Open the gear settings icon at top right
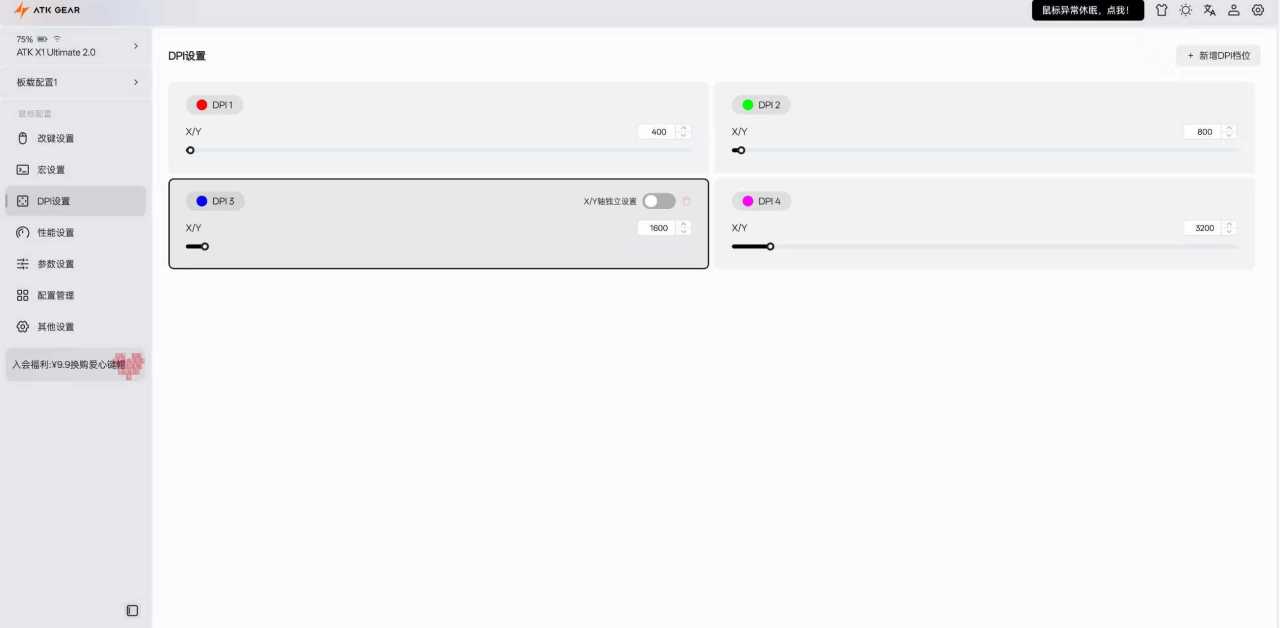The image size is (1280, 628). (x=1258, y=10)
